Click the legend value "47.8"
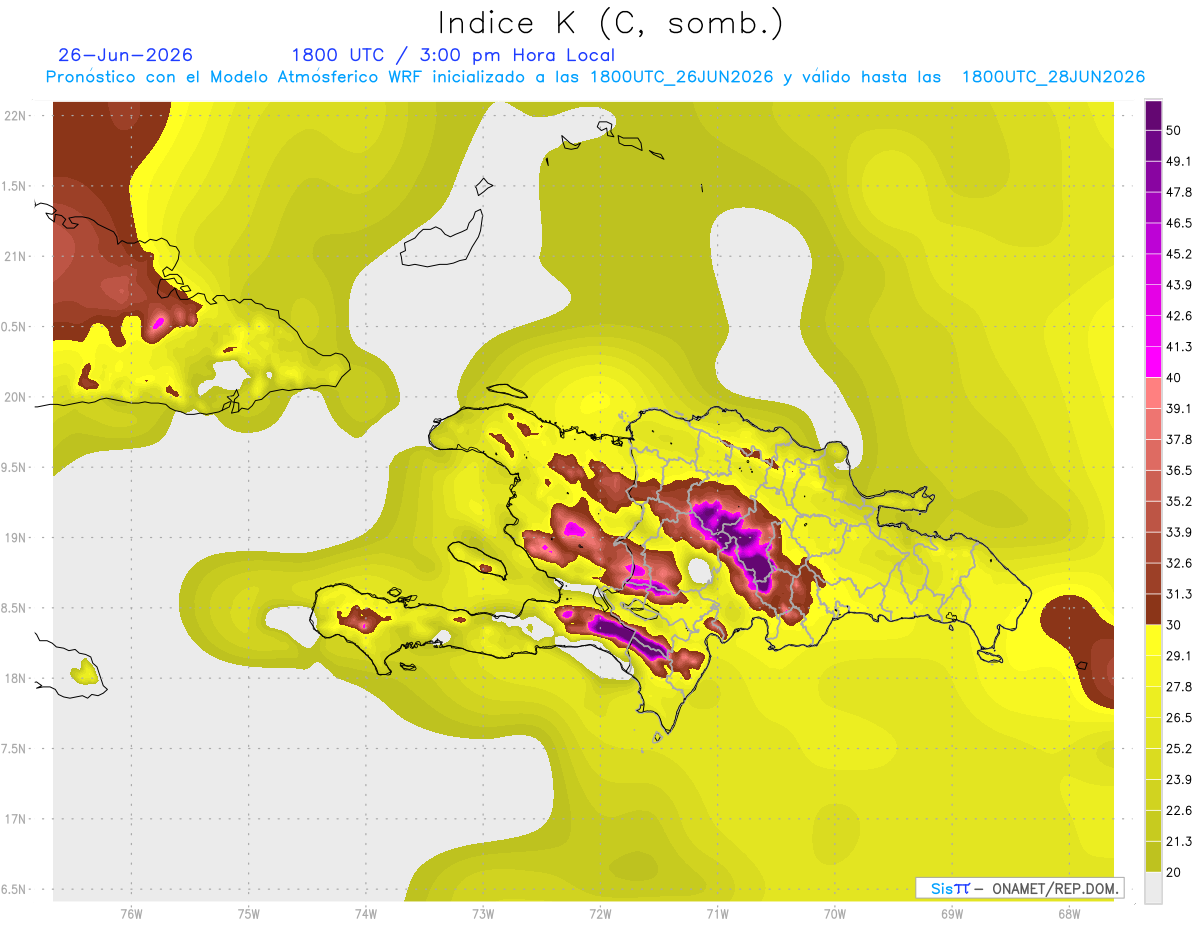The height and width of the screenshot is (927, 1200). (x=1178, y=192)
